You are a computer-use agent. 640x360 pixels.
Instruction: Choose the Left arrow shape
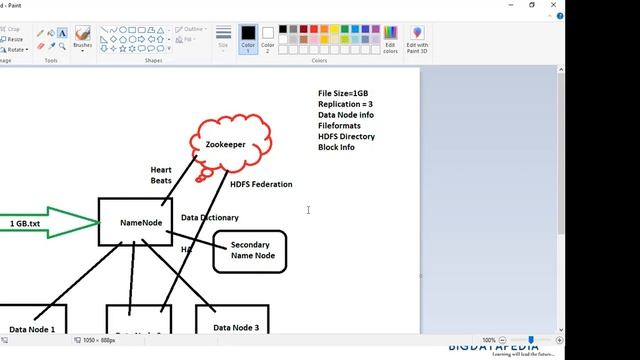click(151, 40)
